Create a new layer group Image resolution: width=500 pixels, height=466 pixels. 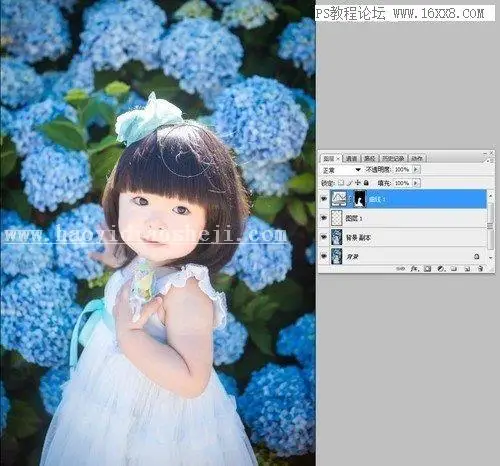click(x=454, y=269)
